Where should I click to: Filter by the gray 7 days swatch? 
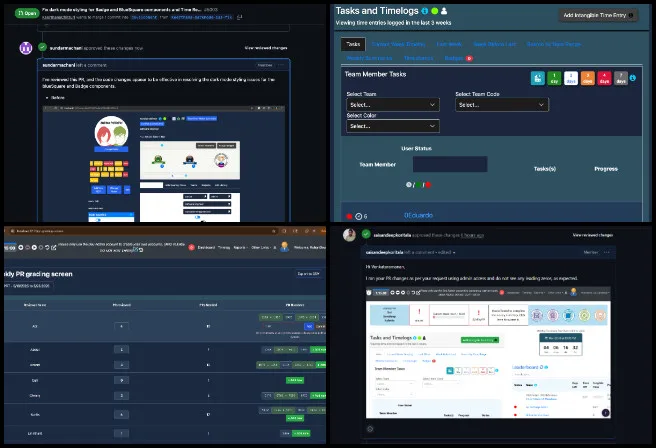(621, 78)
